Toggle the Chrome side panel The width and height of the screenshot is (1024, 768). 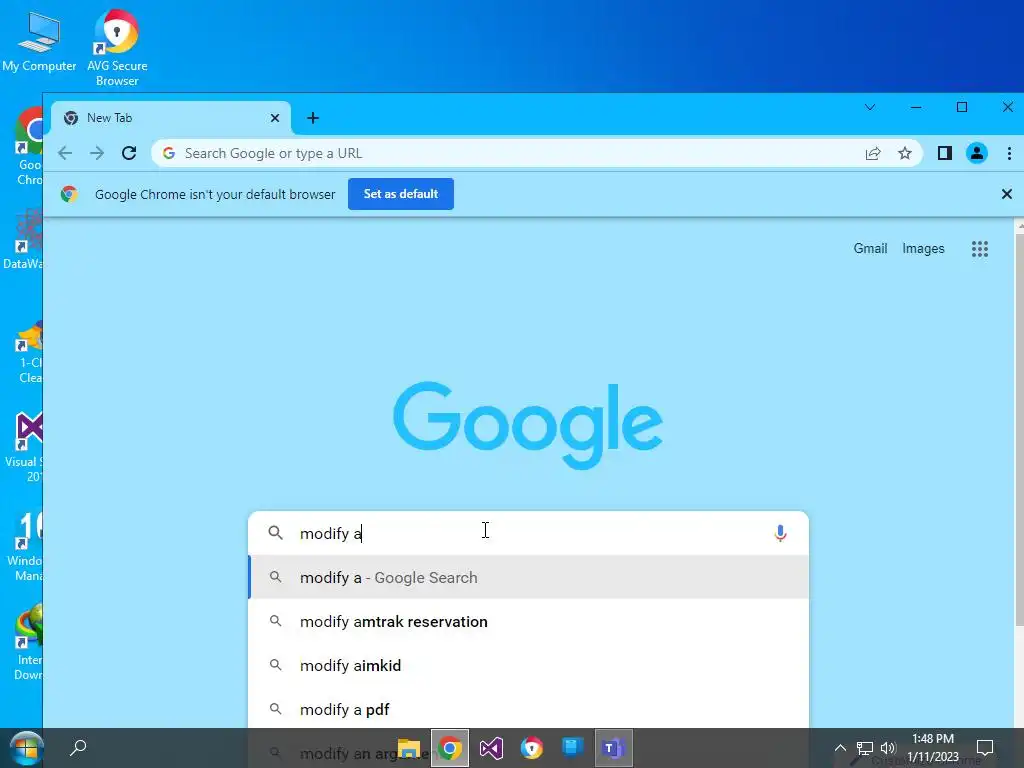click(x=944, y=153)
